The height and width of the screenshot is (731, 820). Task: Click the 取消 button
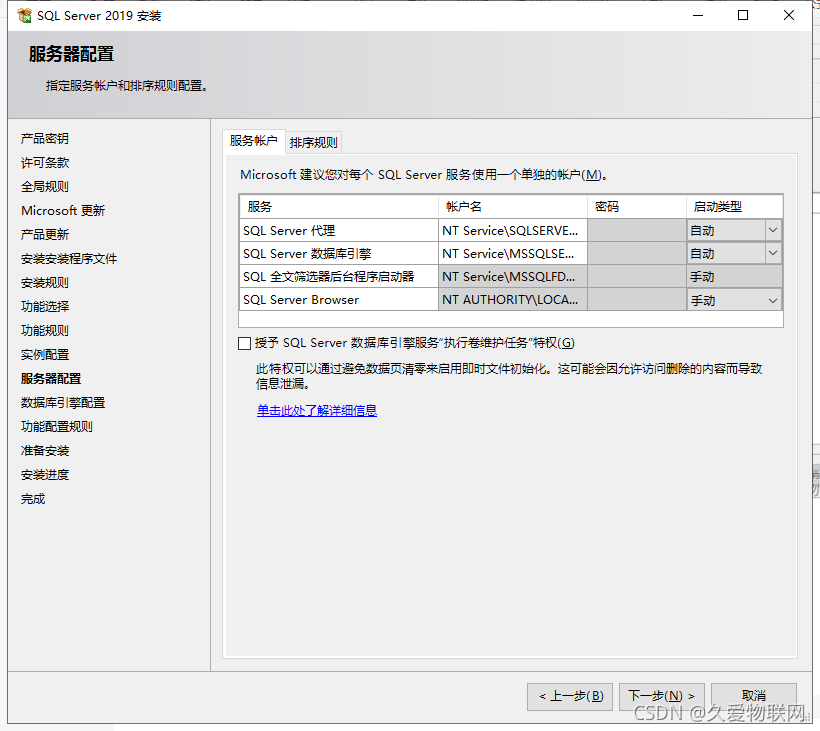click(x=753, y=696)
